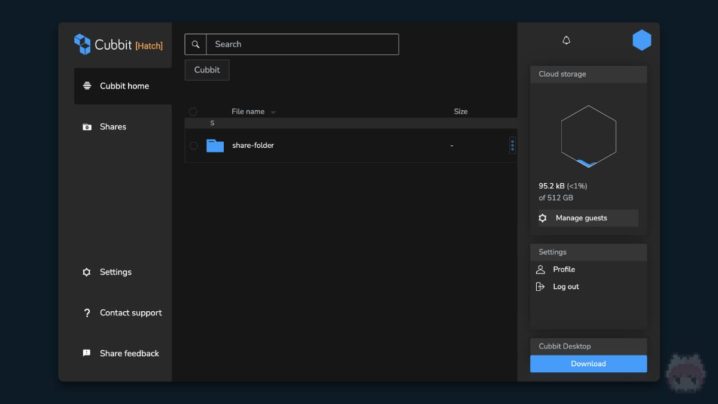Click the search magnifier icon

(x=196, y=44)
